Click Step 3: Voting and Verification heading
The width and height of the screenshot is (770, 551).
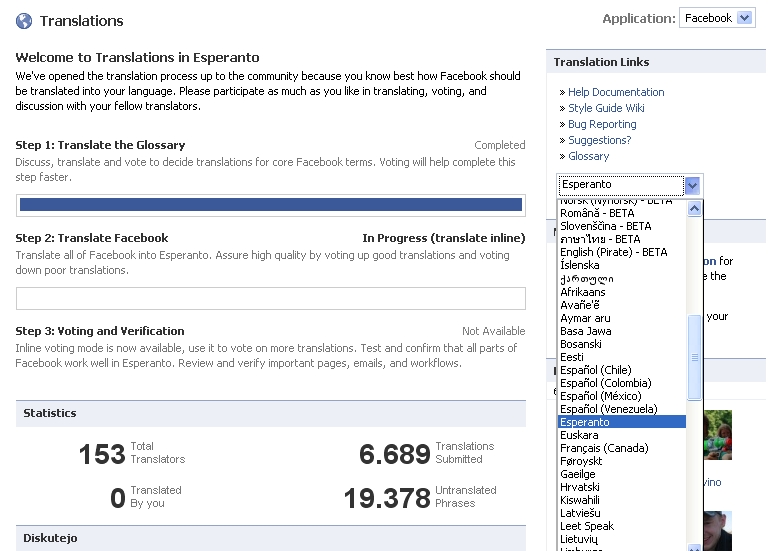tap(100, 331)
